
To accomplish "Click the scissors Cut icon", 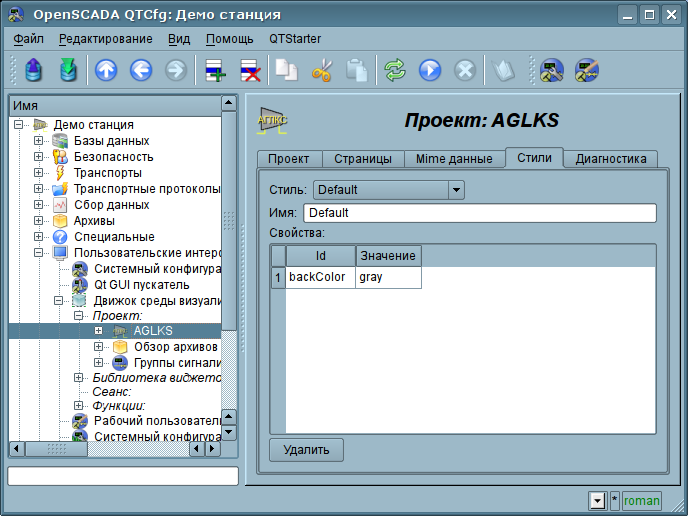I will click(322, 70).
